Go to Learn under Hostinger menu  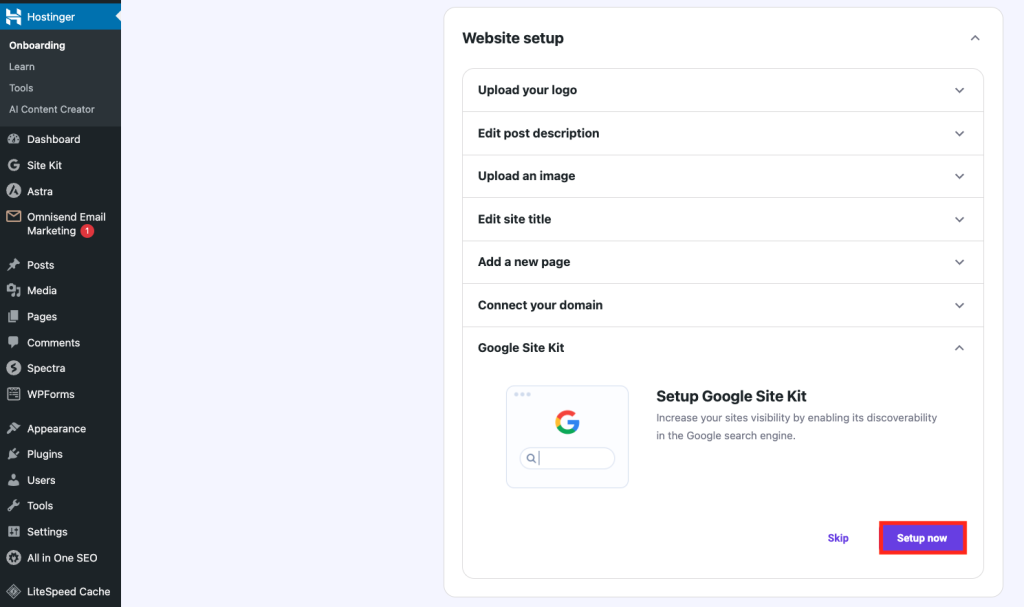(x=22, y=67)
